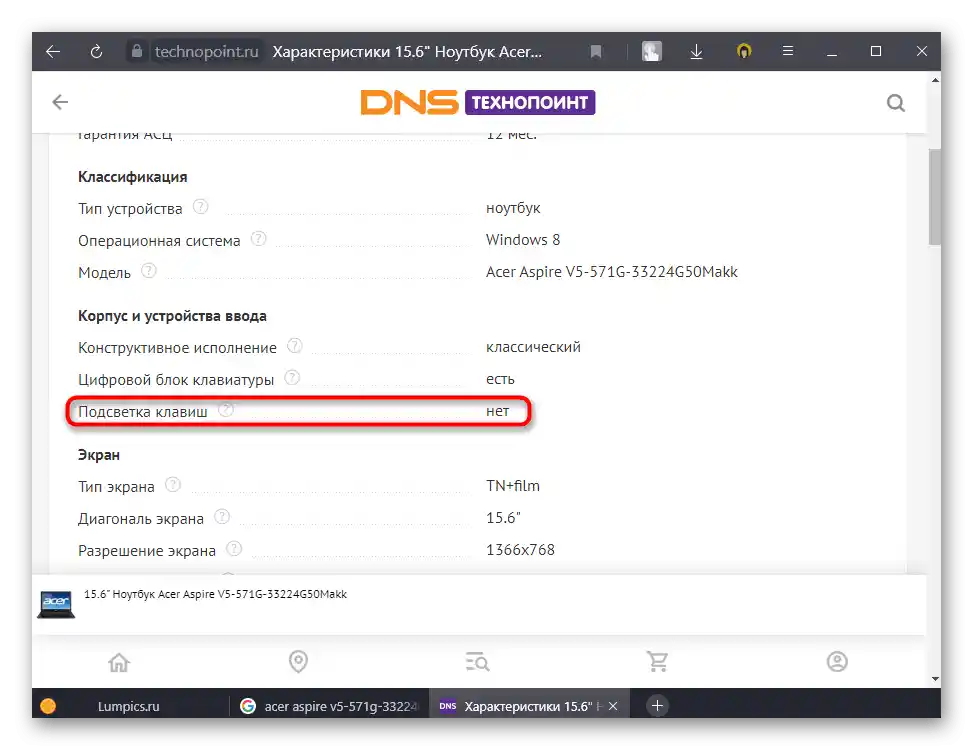Switch to the acer aspire v5-571g search tab
This screenshot has height=750, width=973.
point(330,705)
